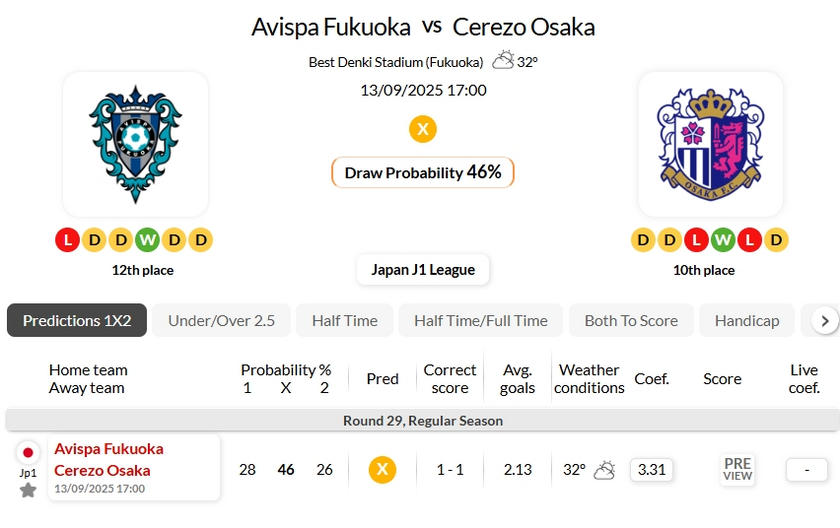The height and width of the screenshot is (528, 840).
Task: Click the Cerezo Osaka team crest
Action: (710, 144)
